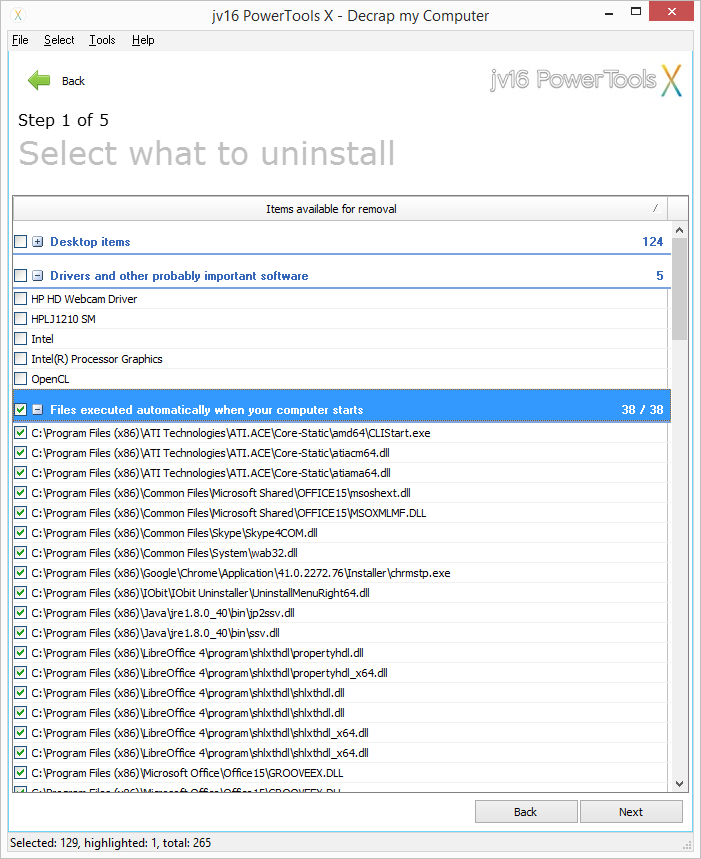701x859 pixels.
Task: Toggle the Desktop items group checkbox
Action: point(21,242)
